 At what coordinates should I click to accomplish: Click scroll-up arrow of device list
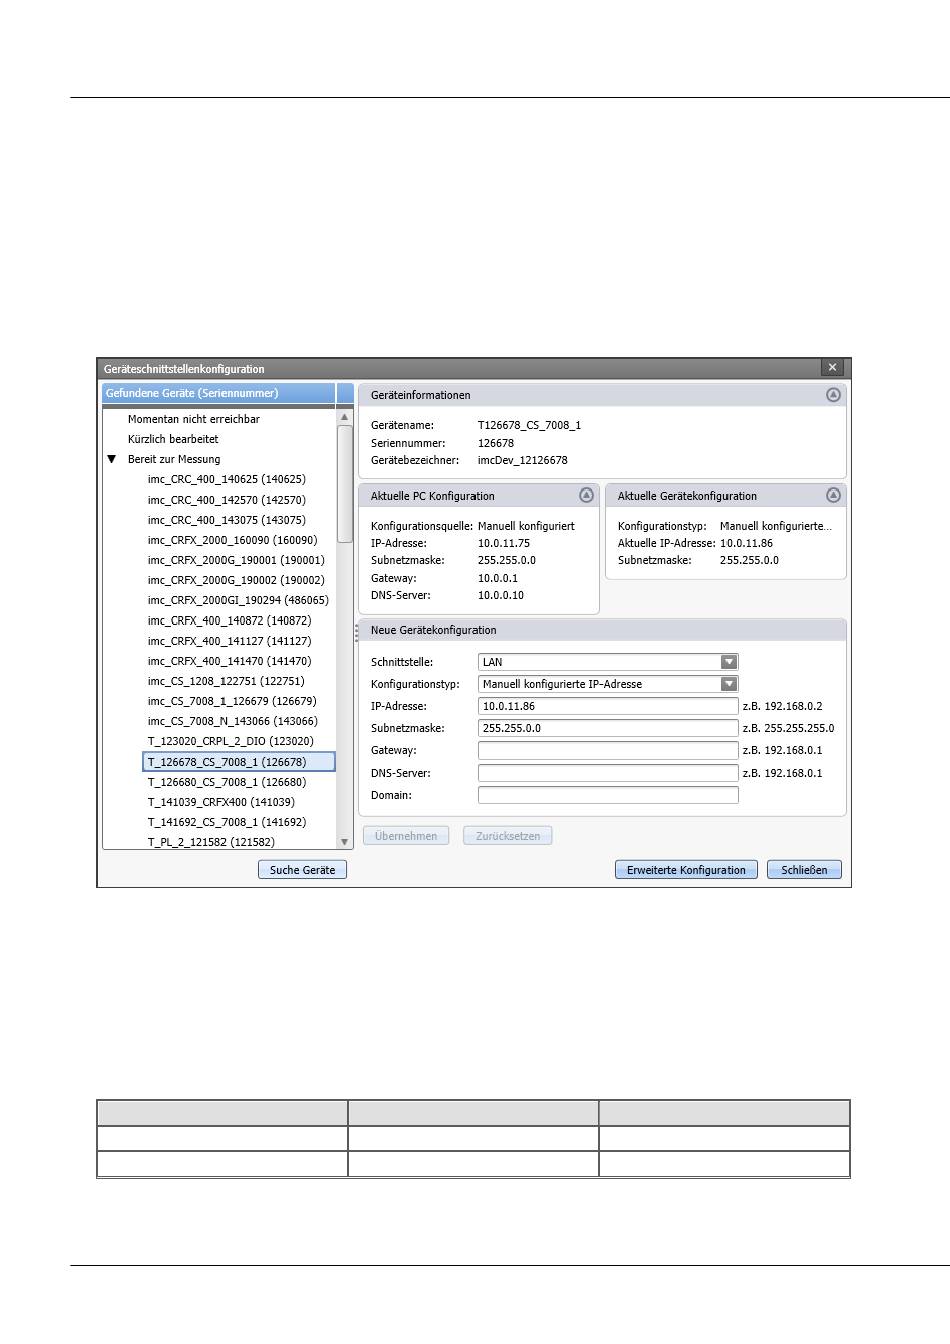coord(345,417)
